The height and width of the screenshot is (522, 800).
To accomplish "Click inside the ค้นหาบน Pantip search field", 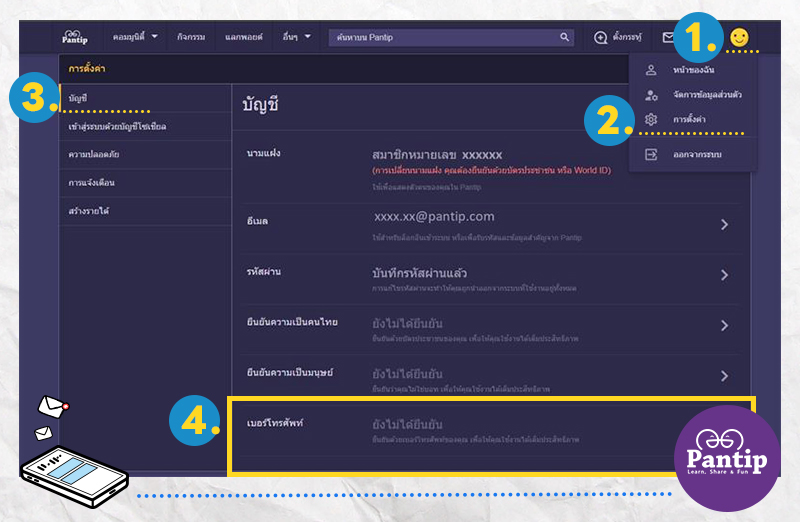I will [440, 37].
